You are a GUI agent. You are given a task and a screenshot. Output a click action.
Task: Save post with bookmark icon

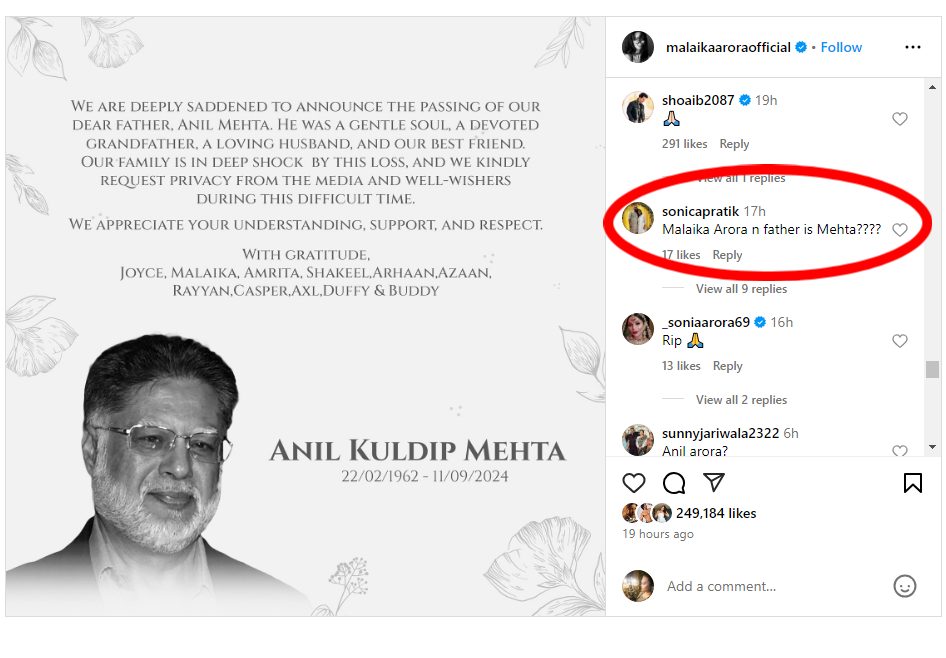pos(912,483)
